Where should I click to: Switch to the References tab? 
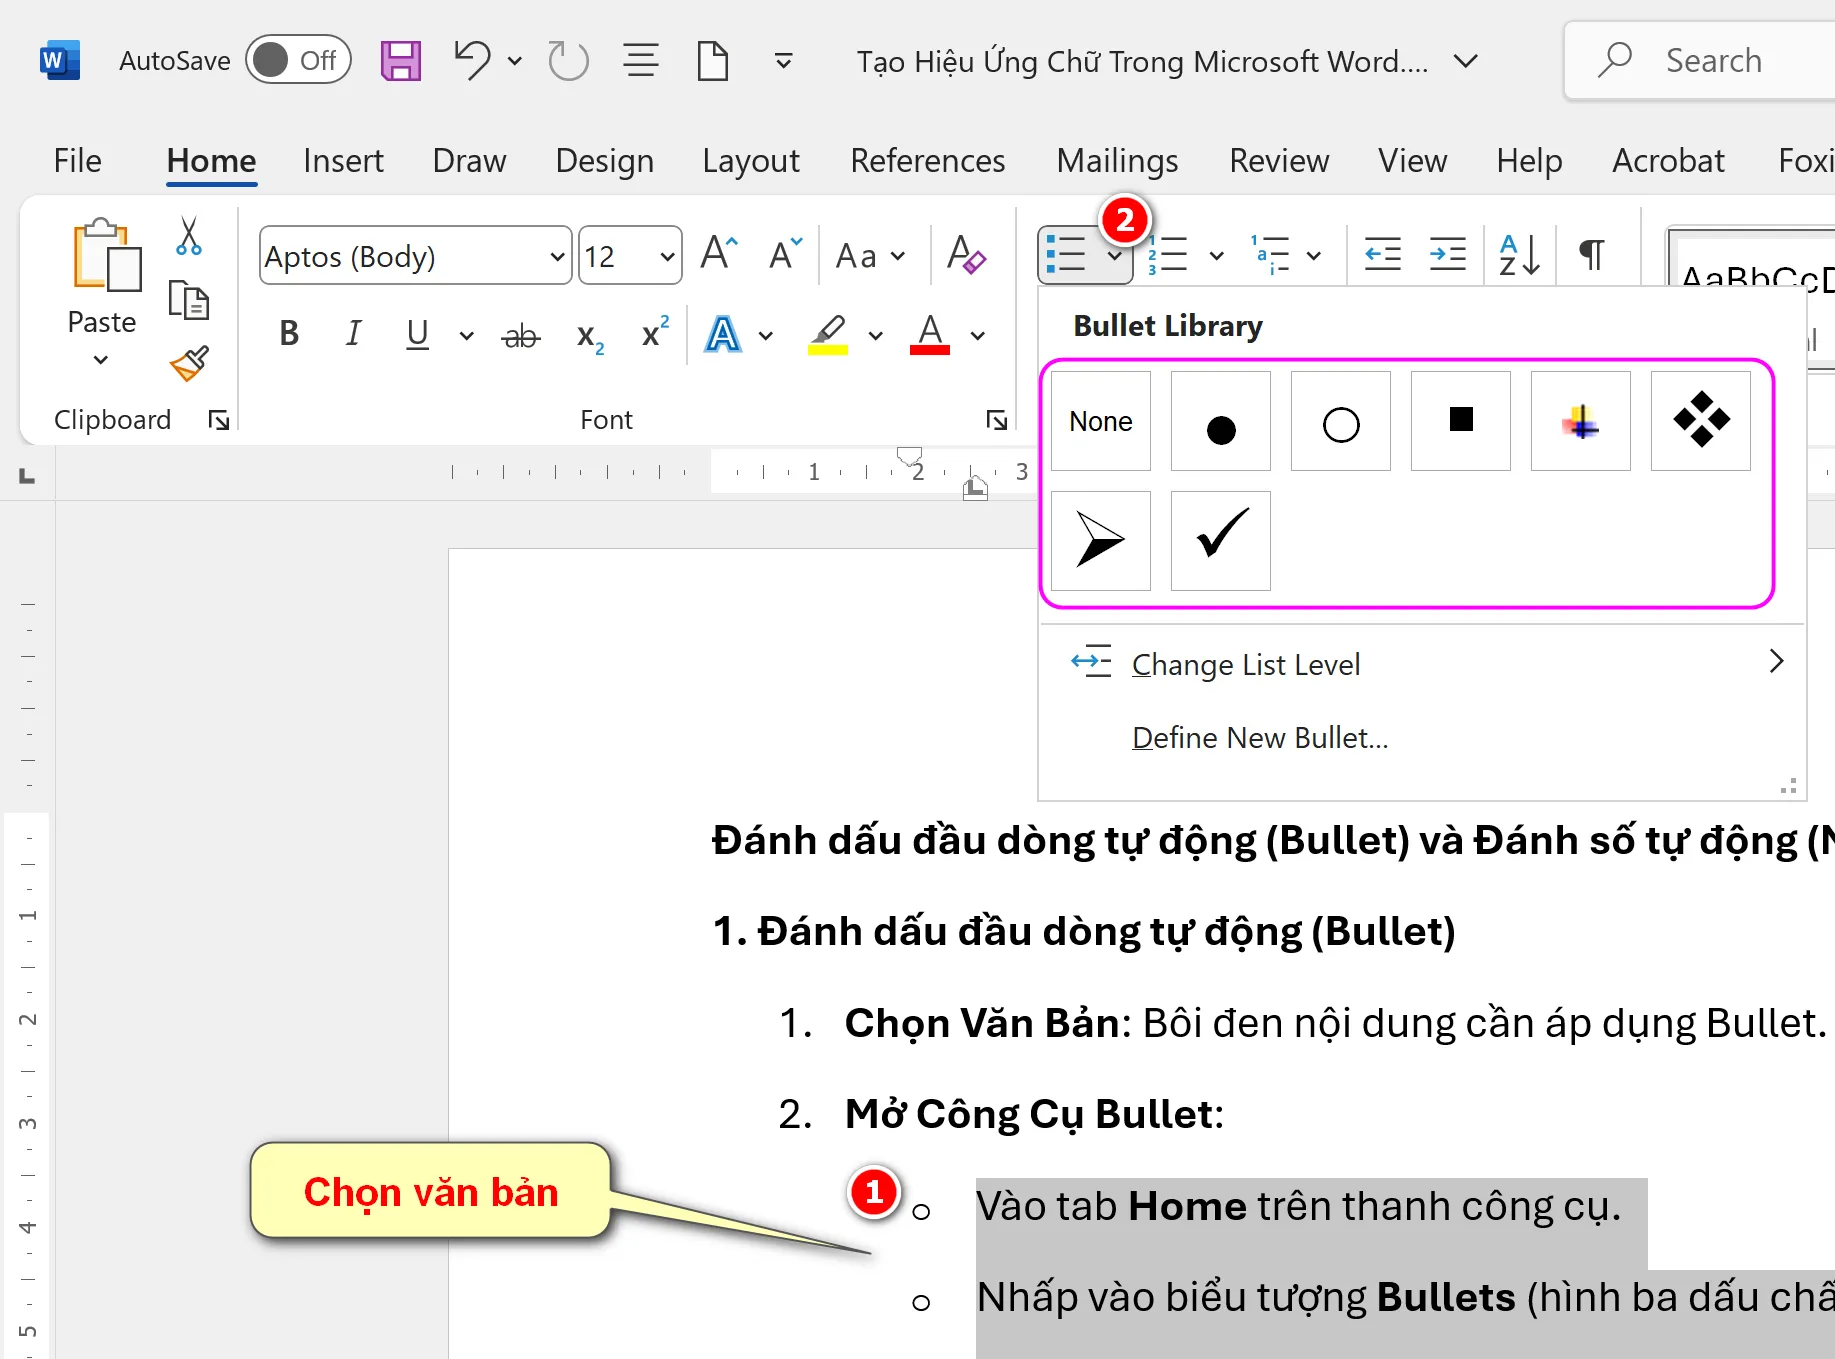pos(927,161)
